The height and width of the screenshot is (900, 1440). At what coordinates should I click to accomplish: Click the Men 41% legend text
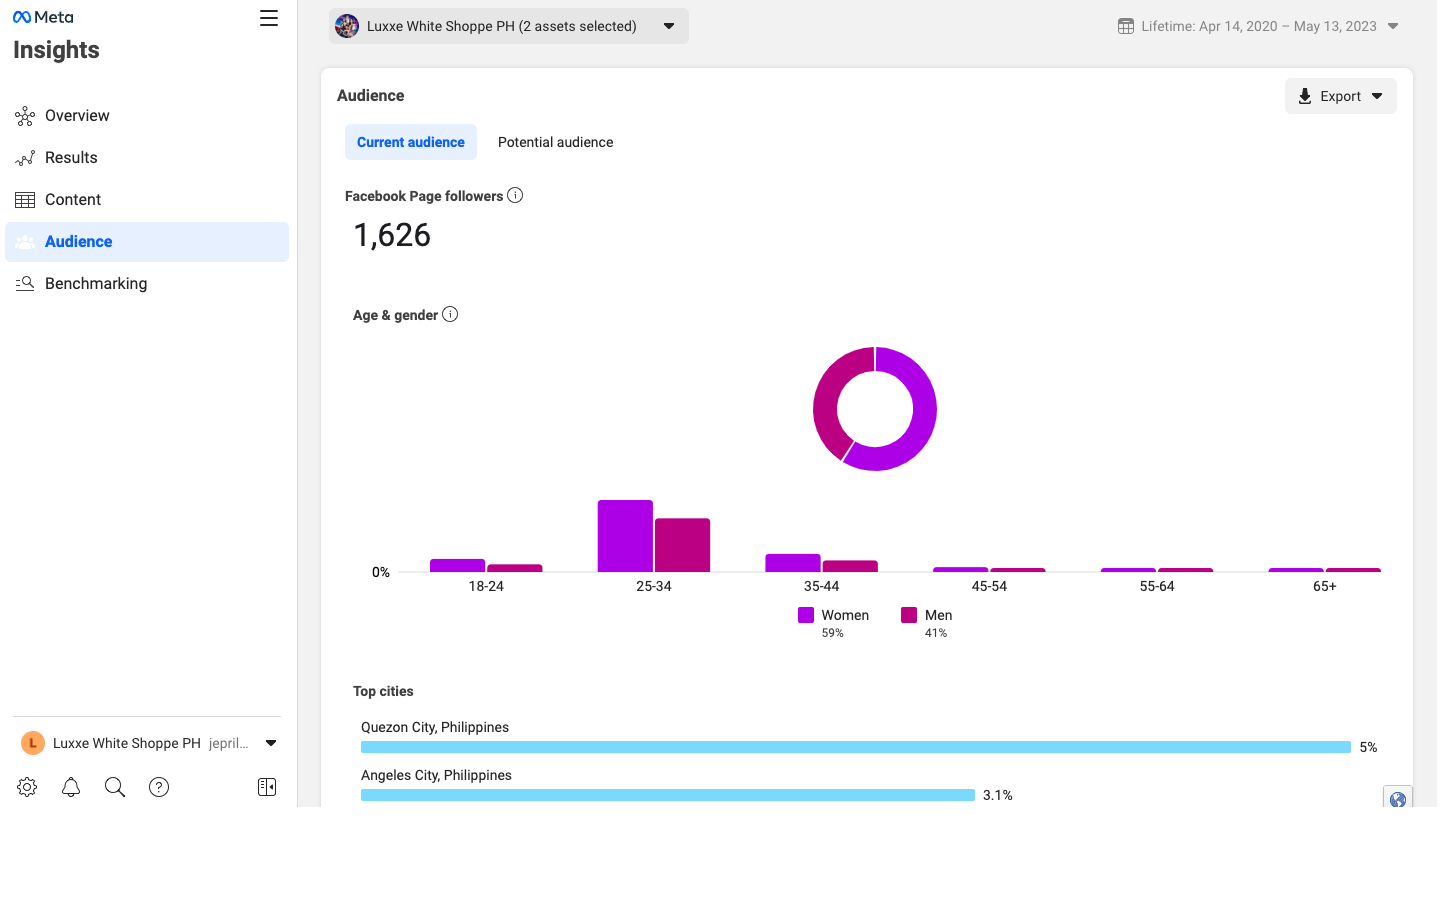938,623
